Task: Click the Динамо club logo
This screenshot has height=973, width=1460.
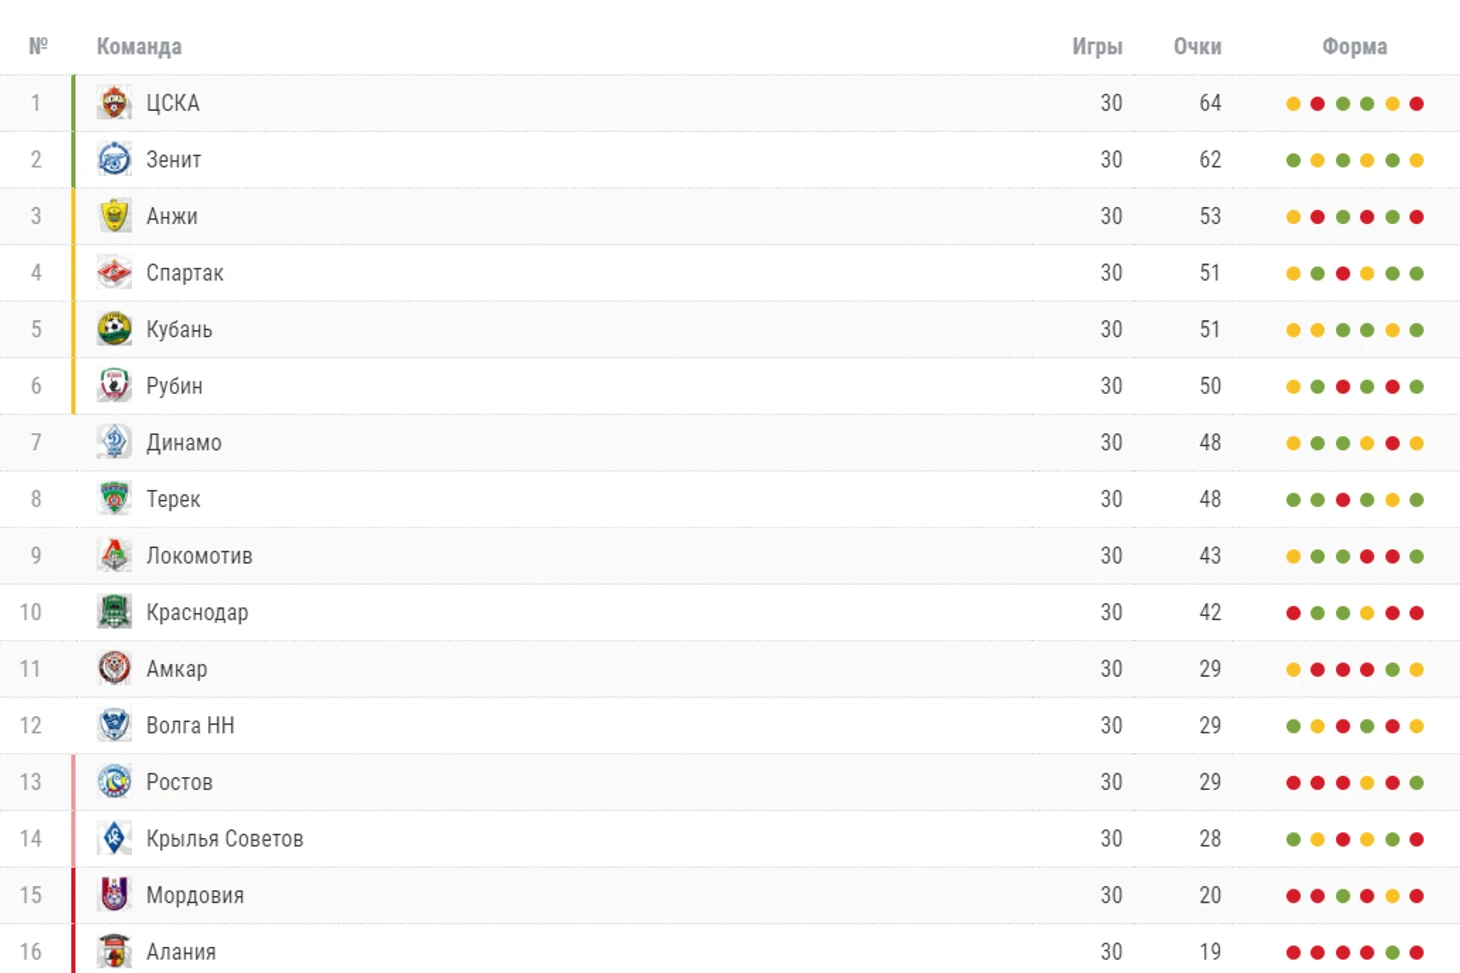Action: (114, 442)
